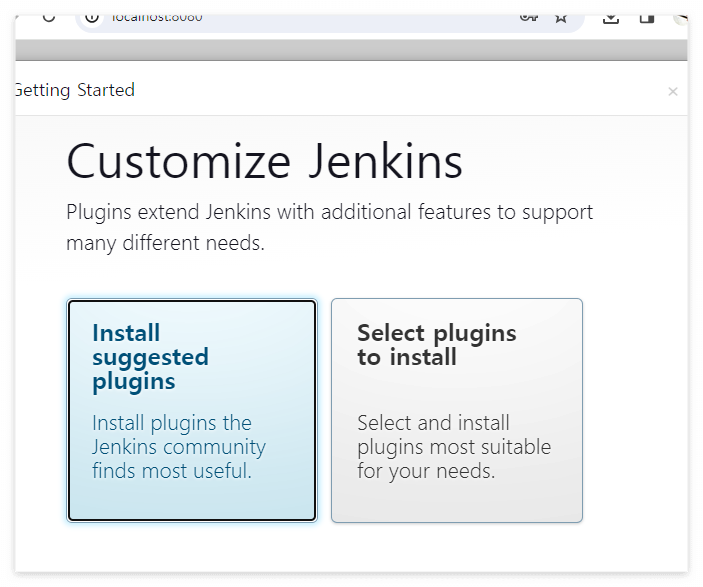Viewport: 703px width, 587px height.
Task: Close the Getting Started dialog
Action: pos(673,91)
